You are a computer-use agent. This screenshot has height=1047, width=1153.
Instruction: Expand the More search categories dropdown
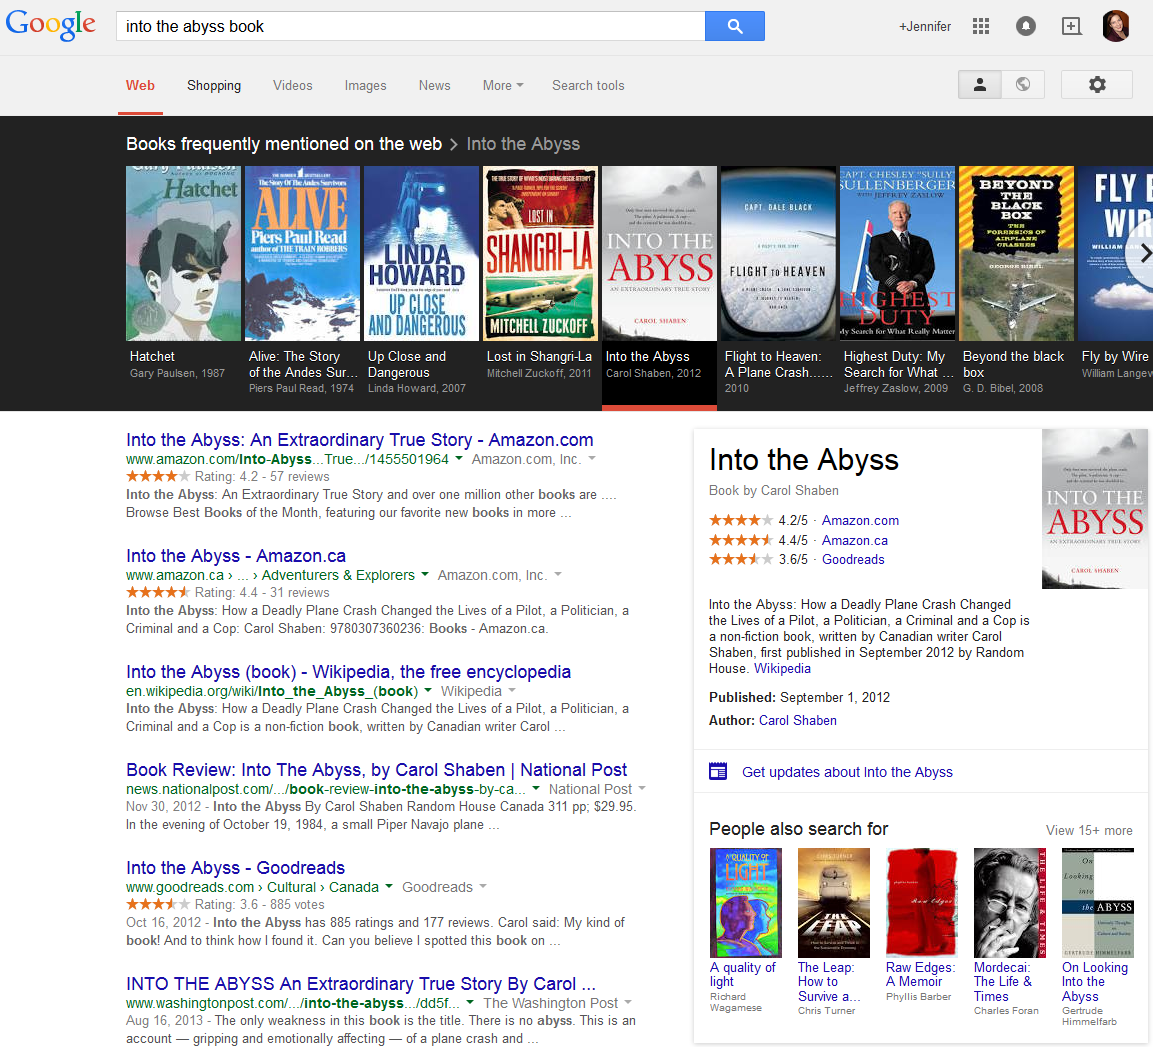pos(502,85)
